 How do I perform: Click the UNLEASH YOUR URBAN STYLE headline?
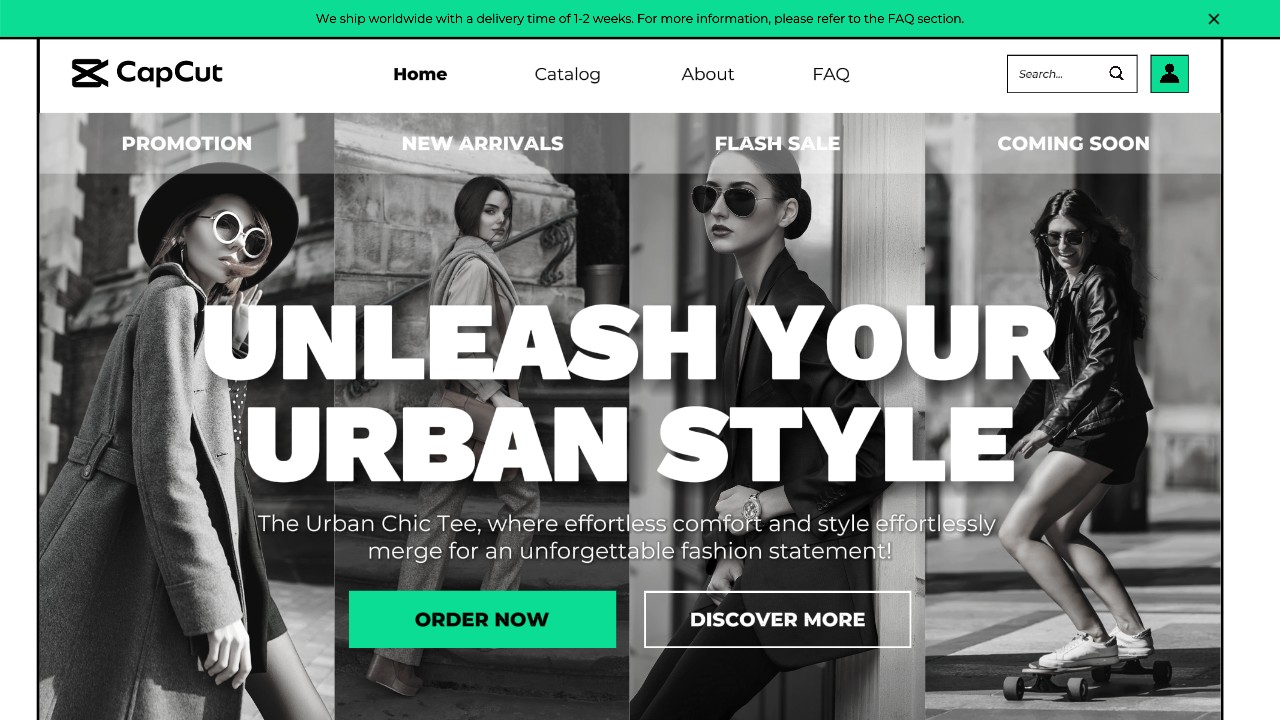coord(630,393)
